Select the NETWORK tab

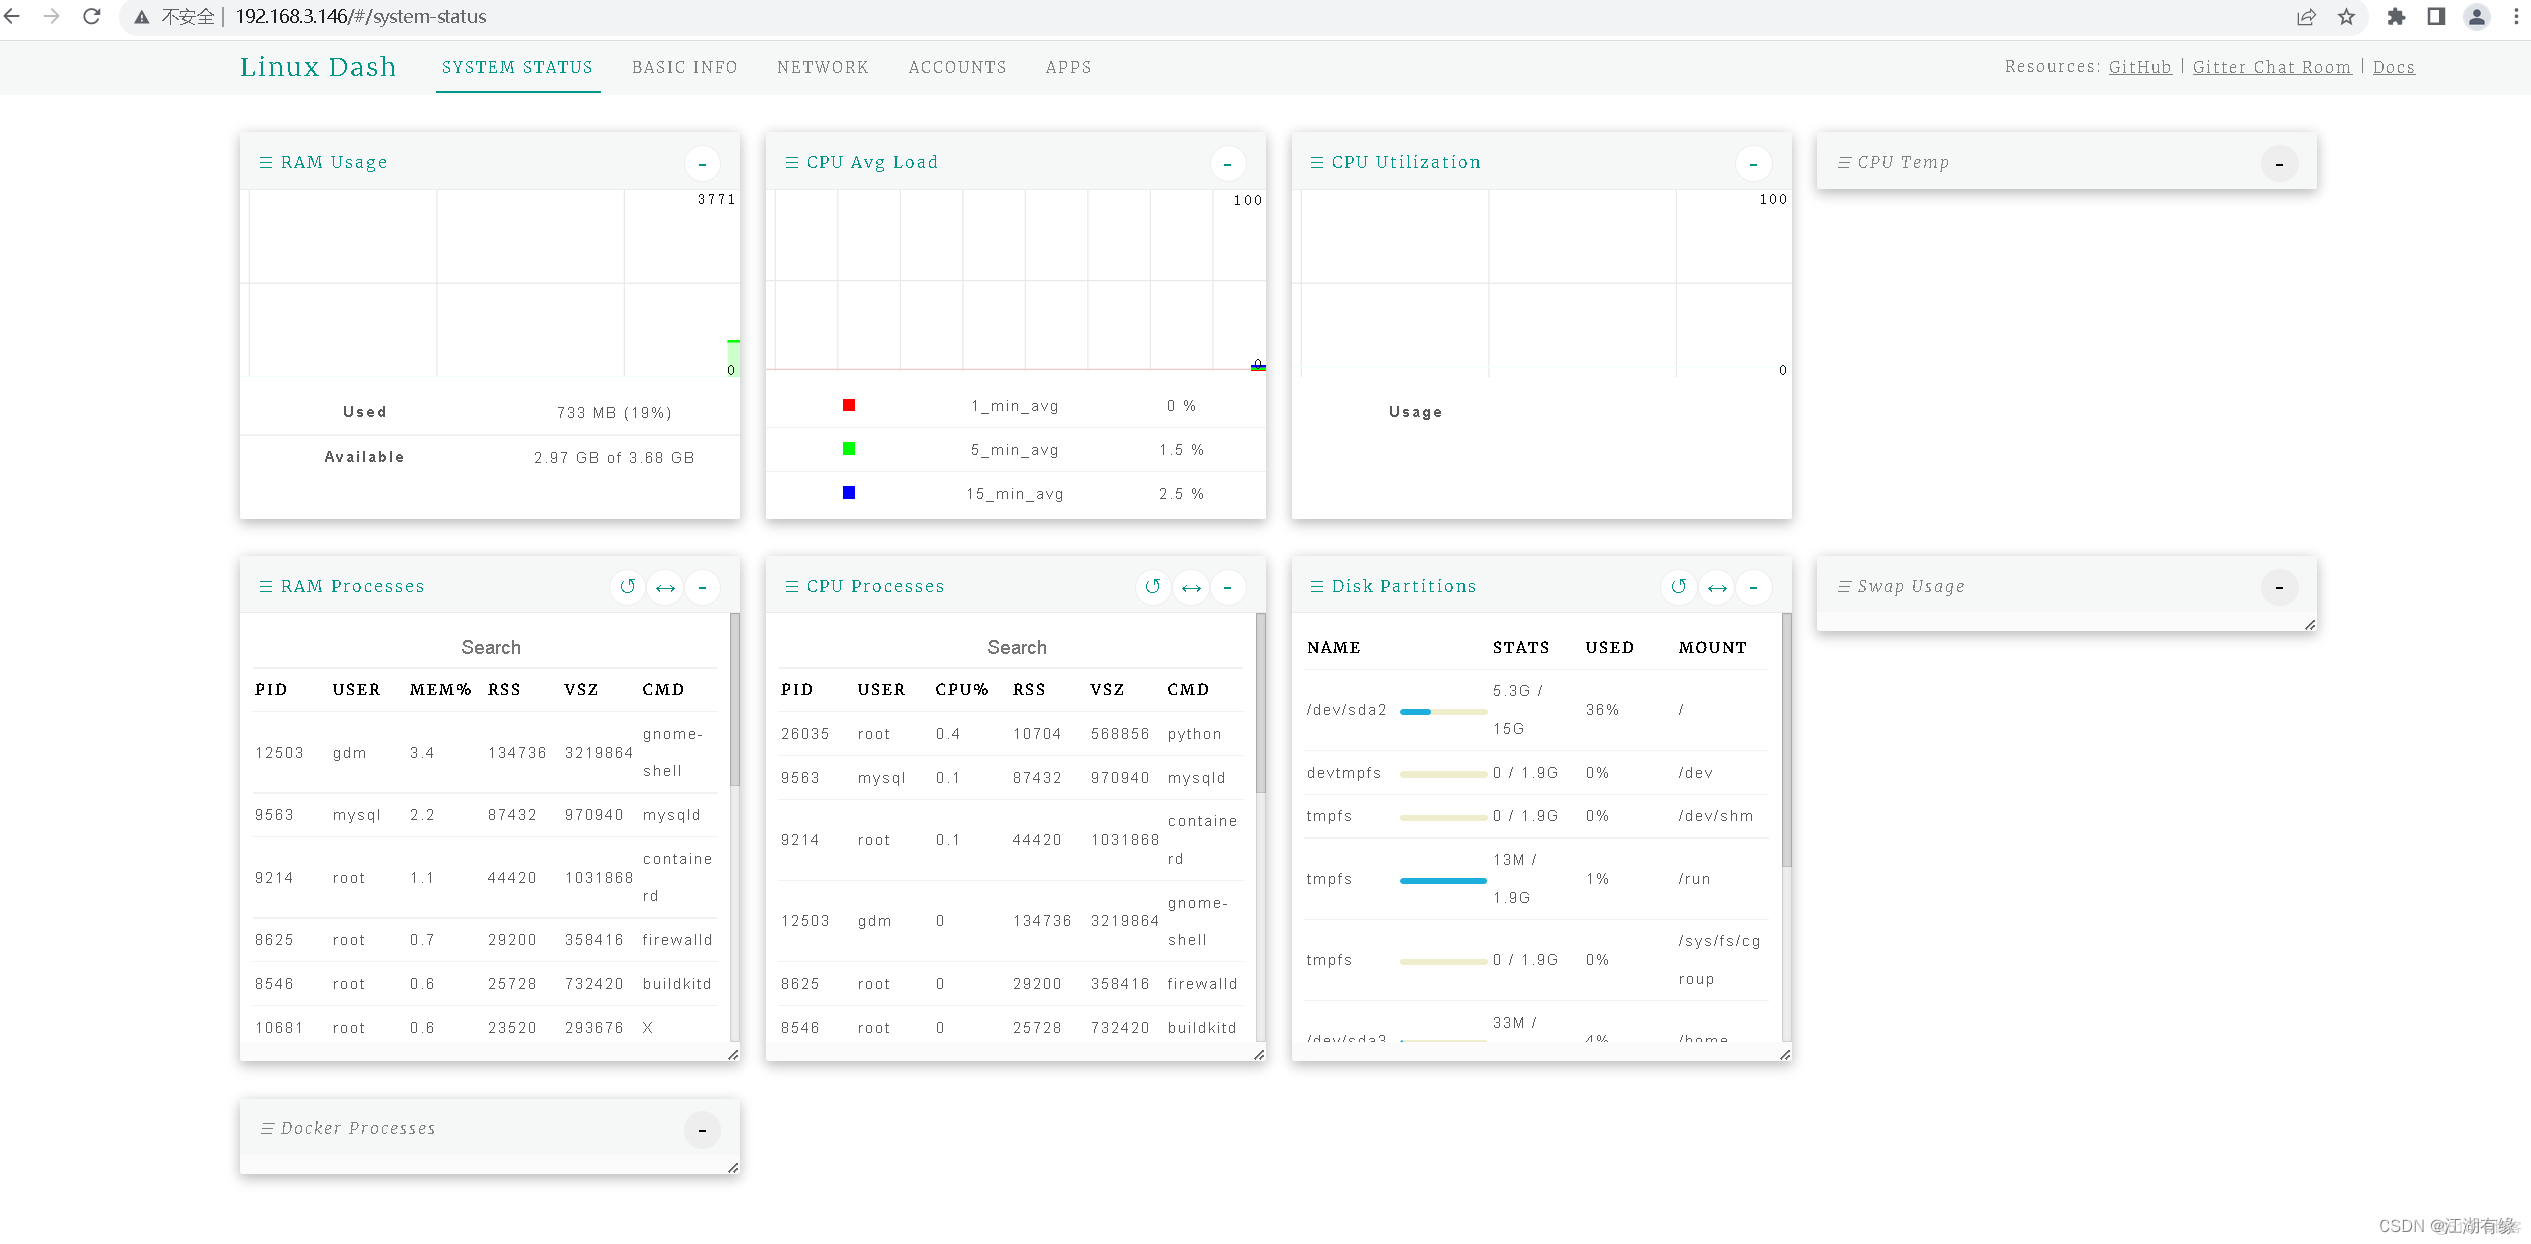click(x=820, y=66)
